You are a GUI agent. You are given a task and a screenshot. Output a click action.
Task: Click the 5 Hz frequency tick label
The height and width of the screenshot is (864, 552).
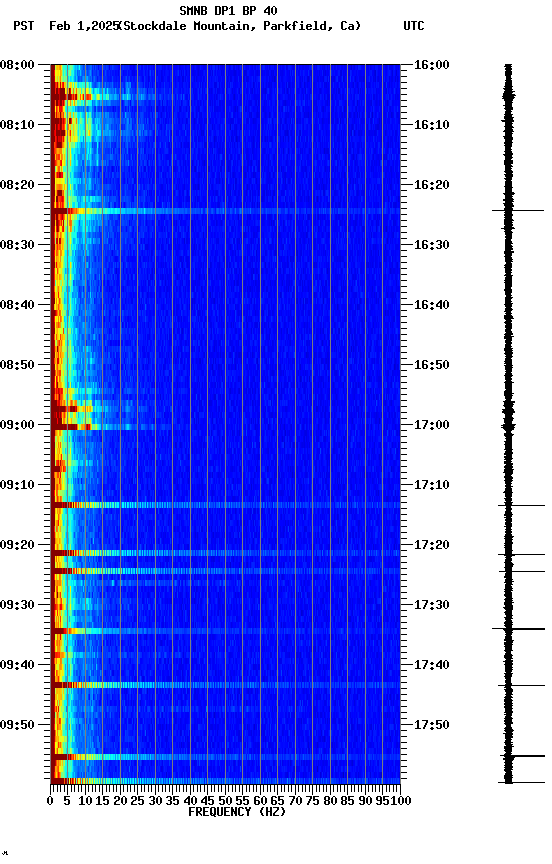(67, 801)
